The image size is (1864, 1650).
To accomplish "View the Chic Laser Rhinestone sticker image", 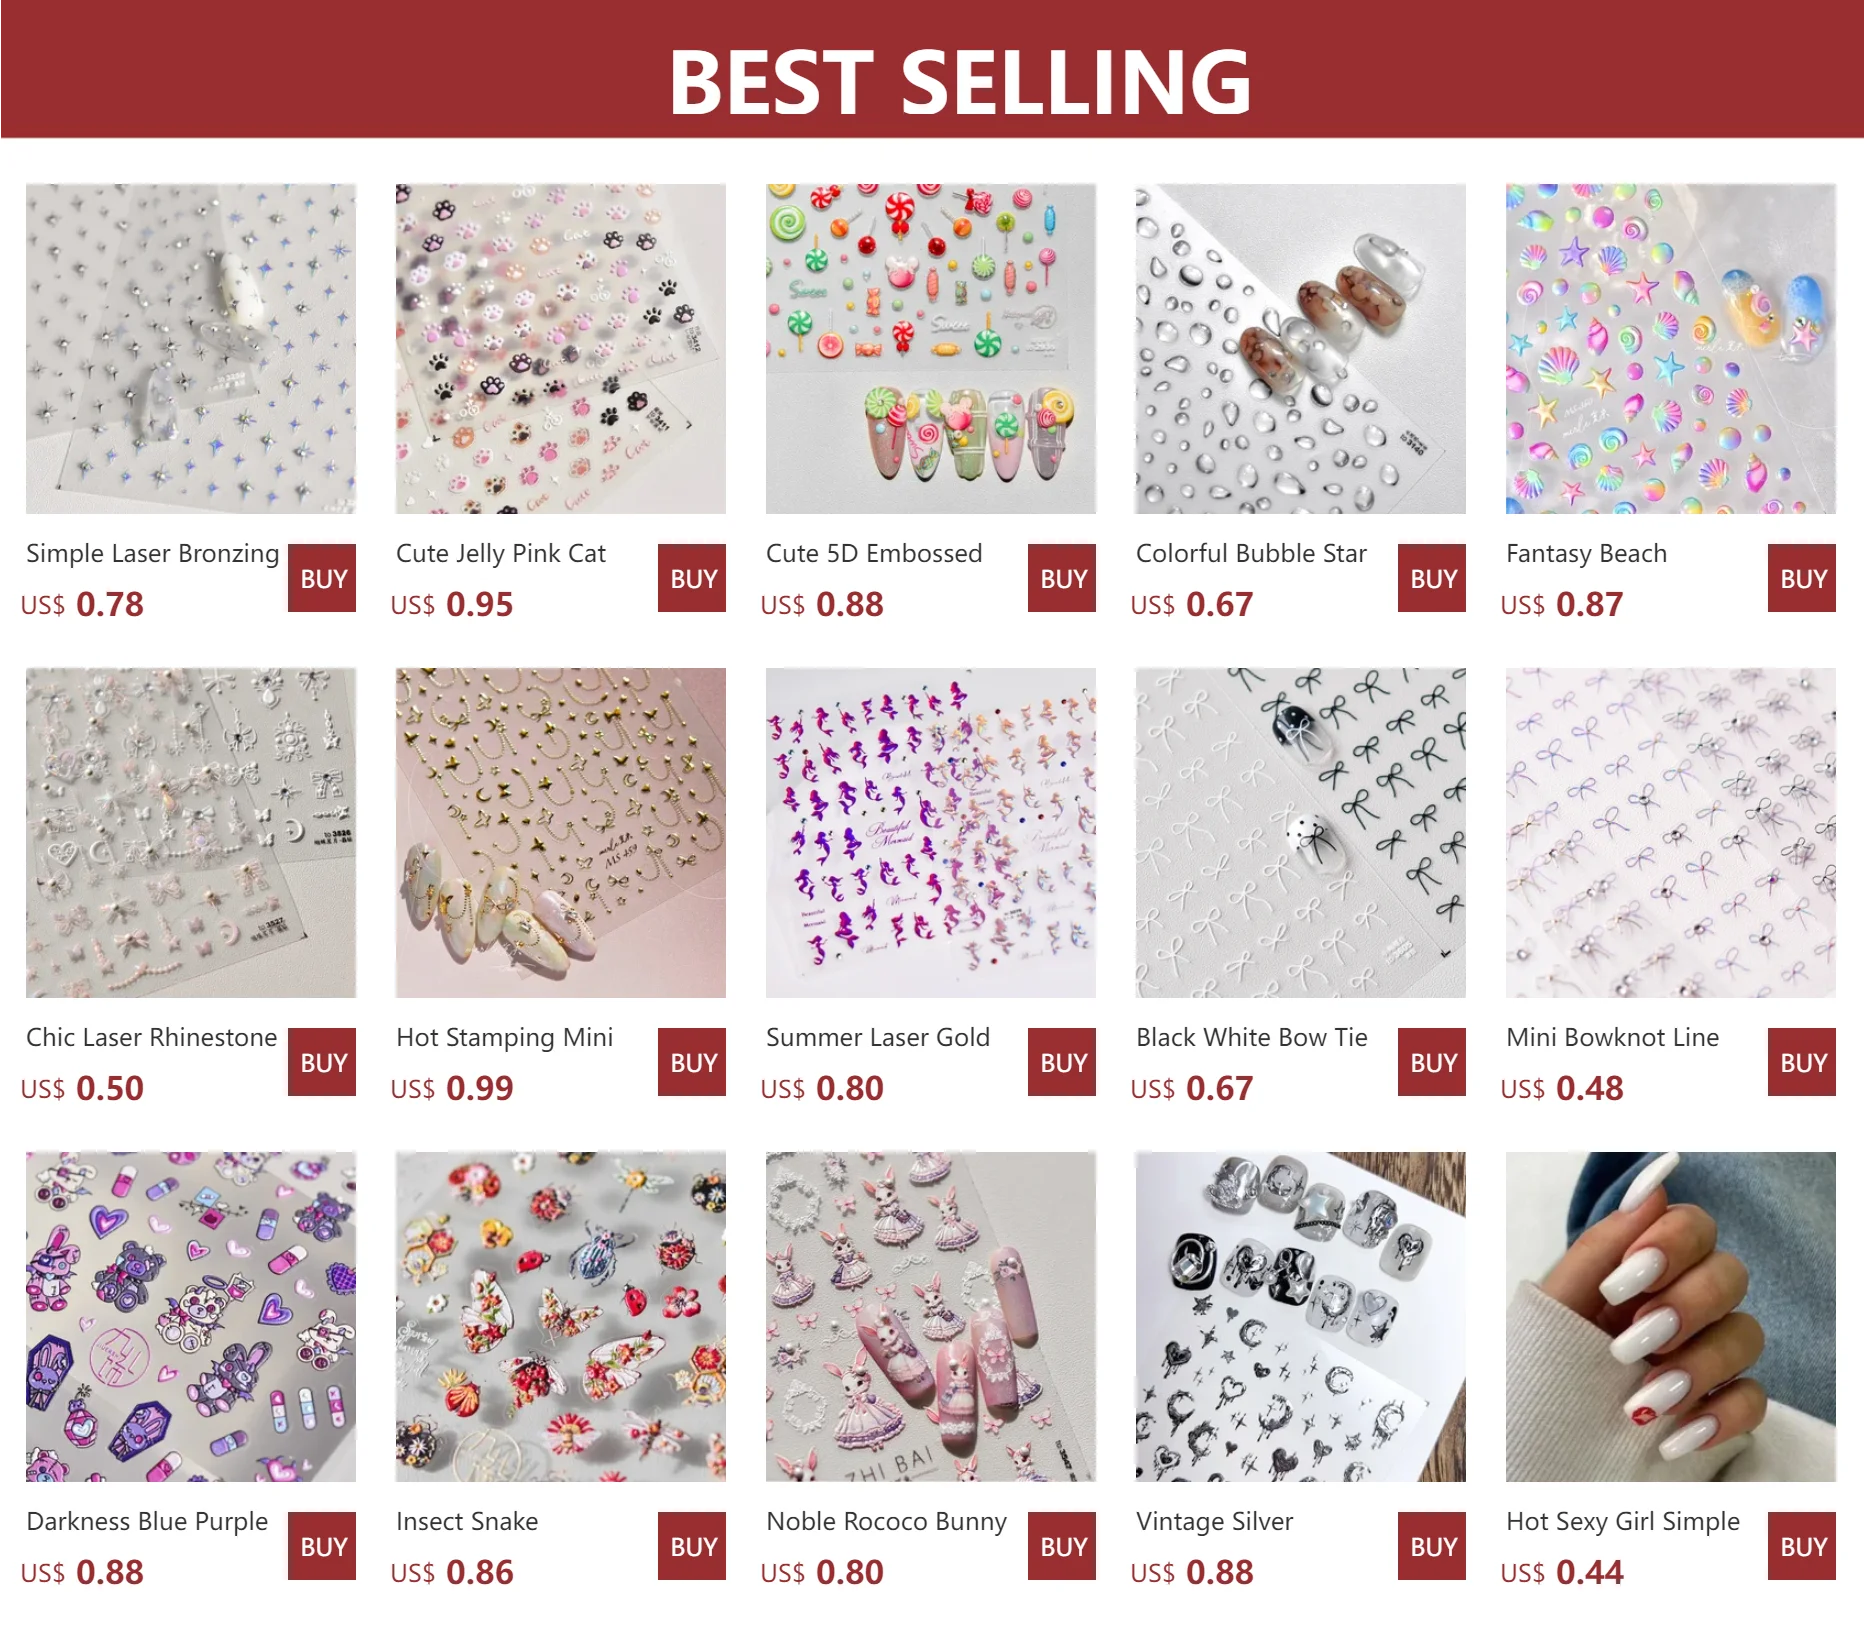I will point(191,832).
